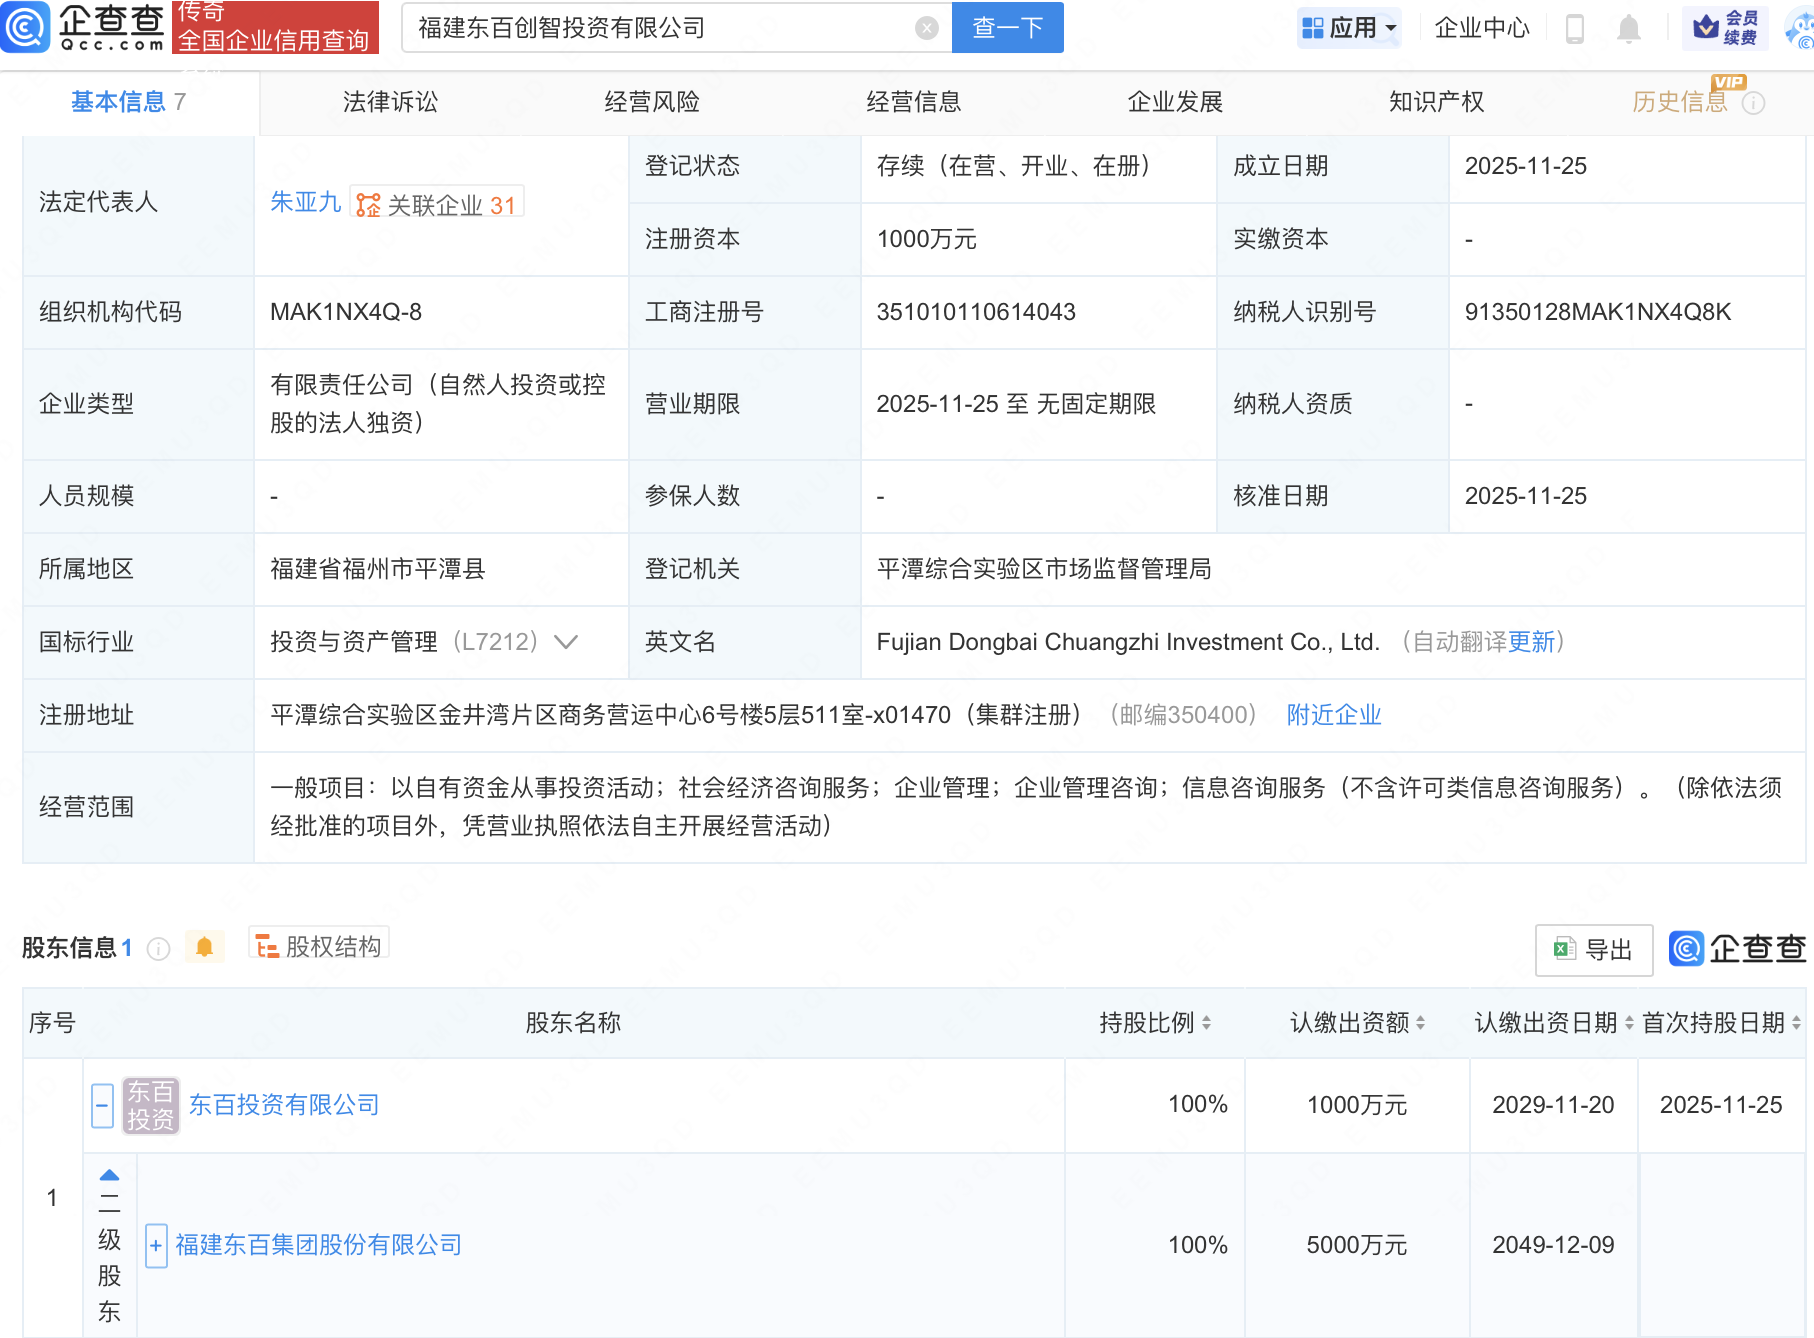Screen dimensions: 1814x1338
Task: Click the info icon beside 股东信息
Action: tap(159, 949)
